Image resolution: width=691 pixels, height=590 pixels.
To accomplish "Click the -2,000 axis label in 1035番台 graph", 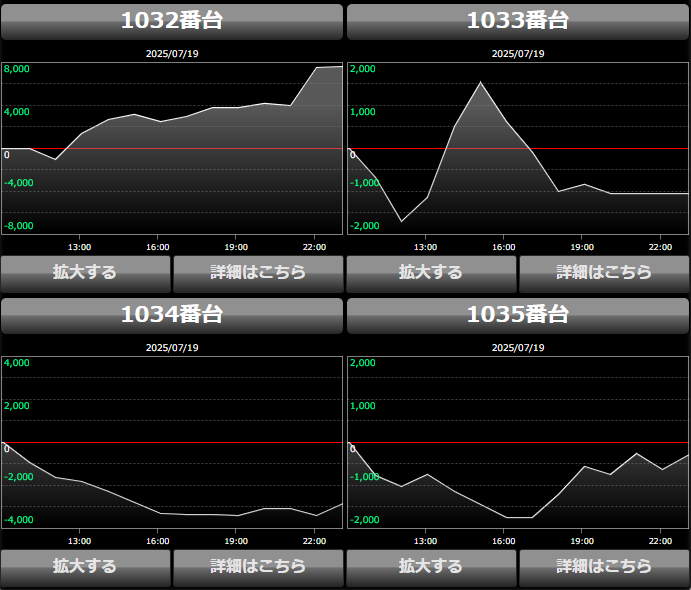I will (x=364, y=519).
